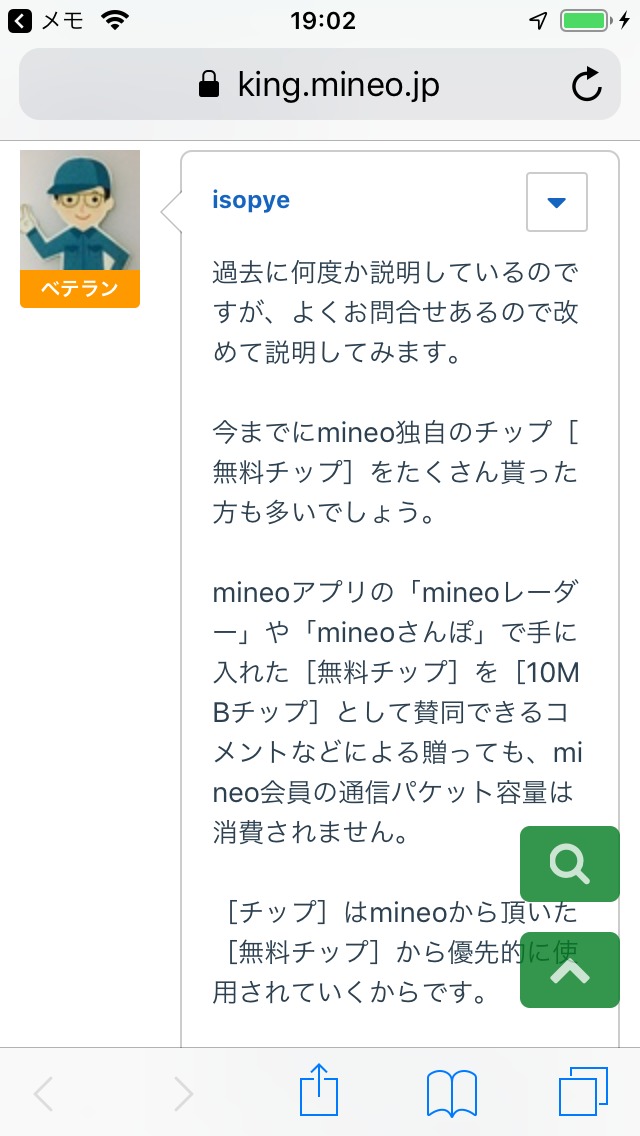Return to the メモ app
The width and height of the screenshot is (640, 1136).
point(46,20)
